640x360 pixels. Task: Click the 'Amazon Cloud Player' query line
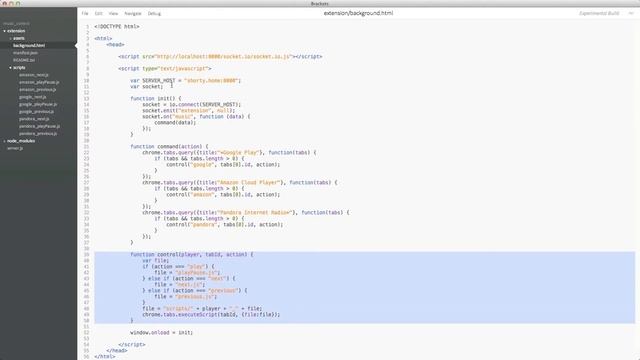[x=240, y=182]
